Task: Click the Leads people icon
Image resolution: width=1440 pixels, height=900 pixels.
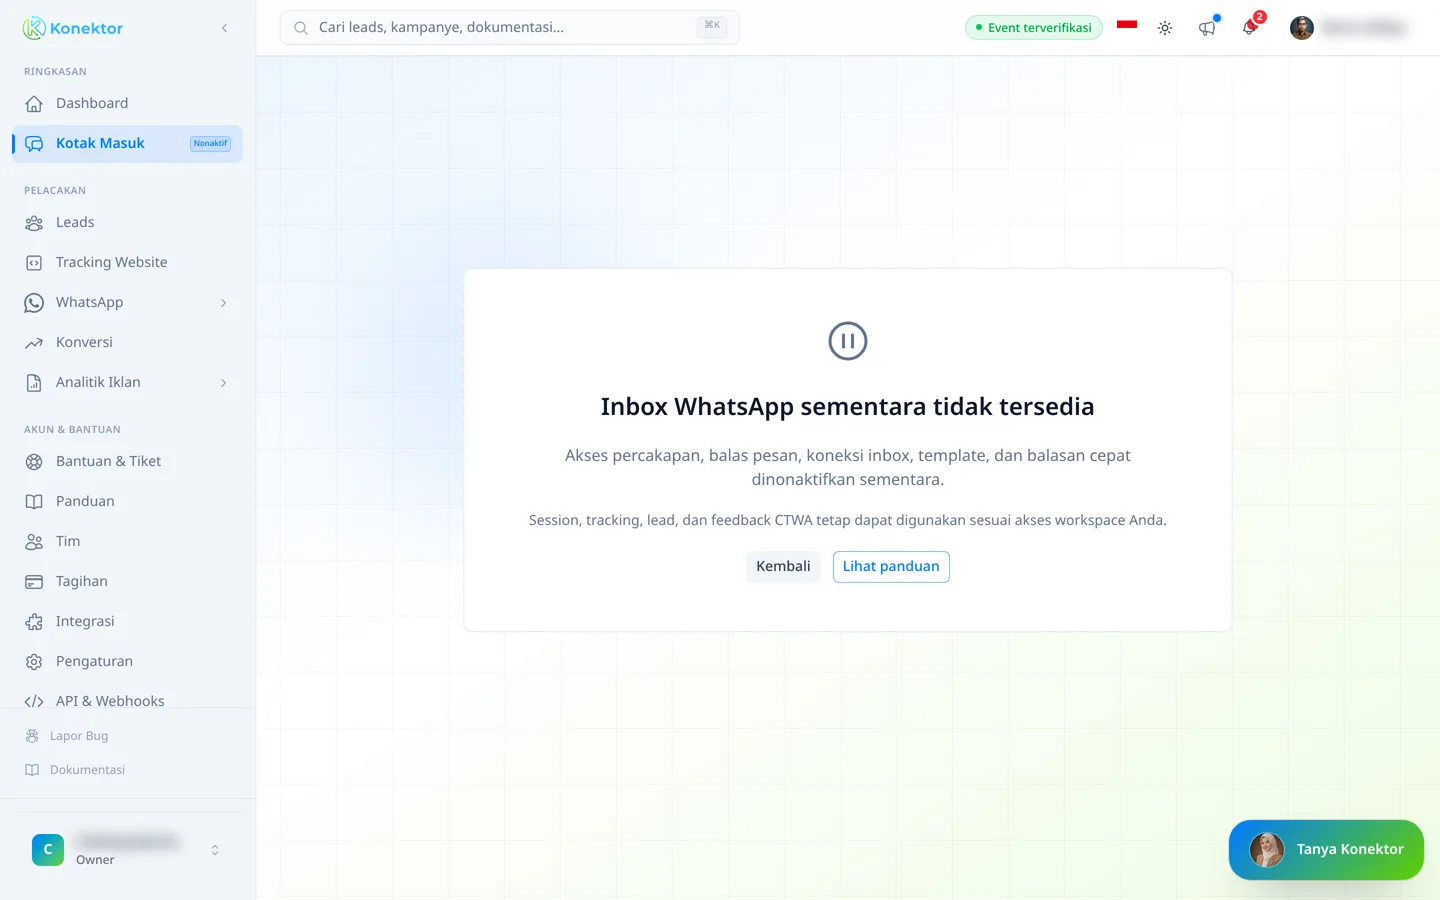Action: 34,223
